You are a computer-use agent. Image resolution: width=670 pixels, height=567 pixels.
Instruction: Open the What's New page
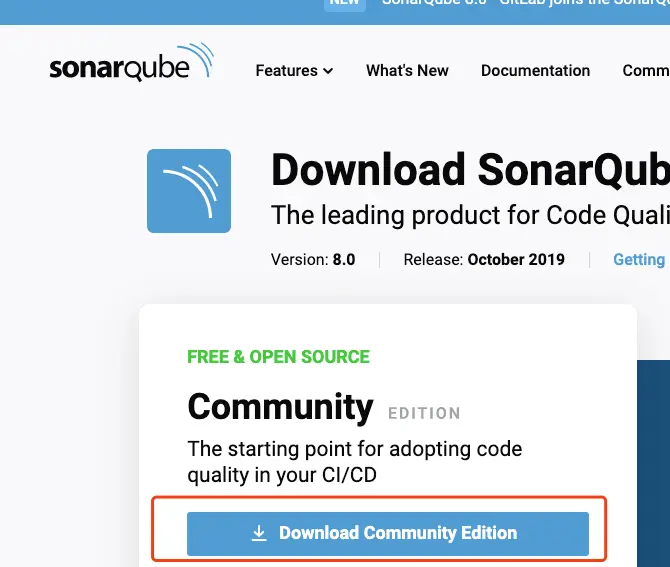click(x=407, y=71)
